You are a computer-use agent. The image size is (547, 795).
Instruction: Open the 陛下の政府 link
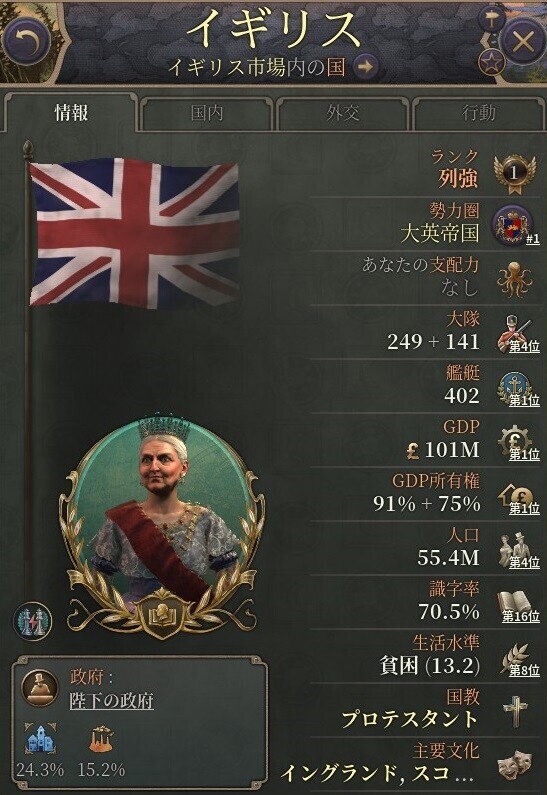click(112, 701)
